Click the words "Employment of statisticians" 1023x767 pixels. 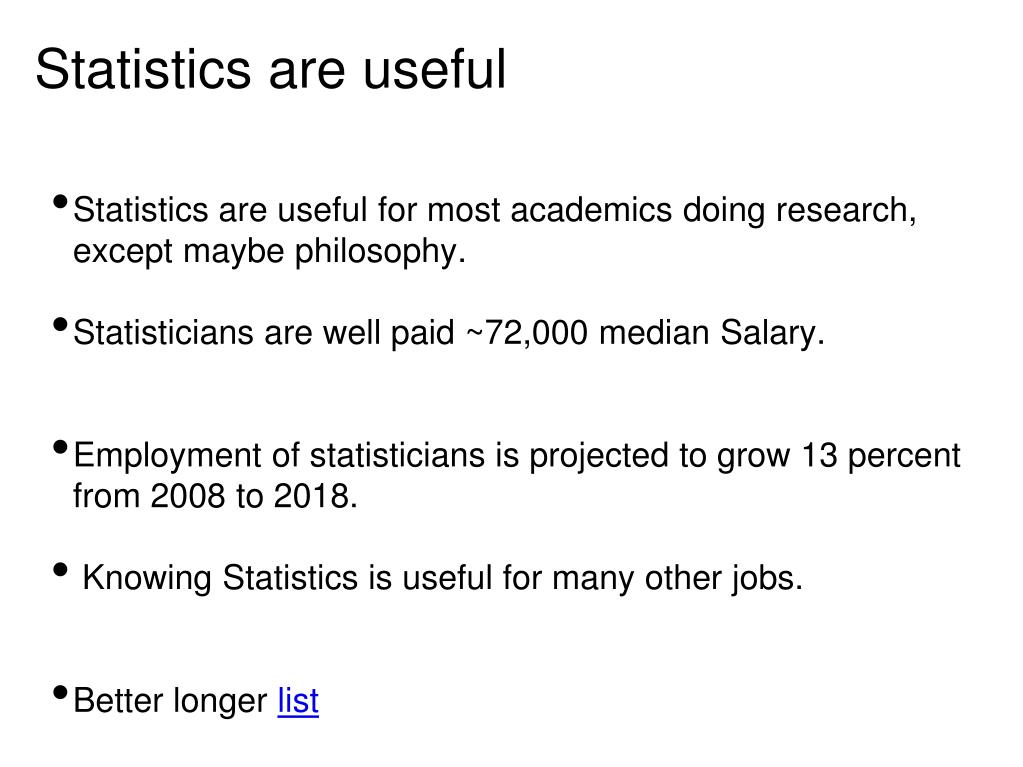(x=279, y=457)
